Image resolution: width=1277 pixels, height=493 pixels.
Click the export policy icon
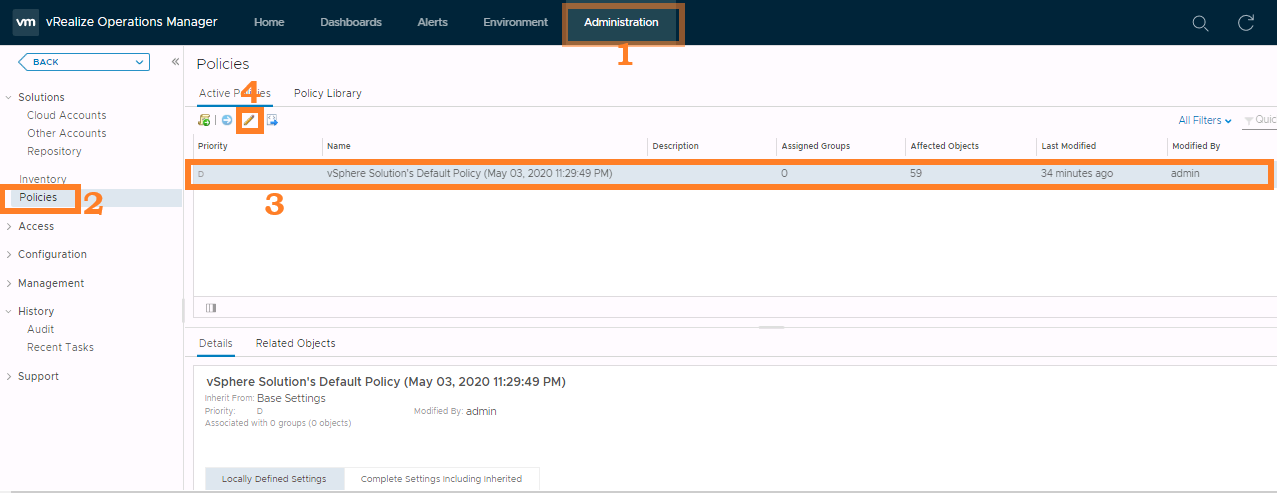coord(272,120)
